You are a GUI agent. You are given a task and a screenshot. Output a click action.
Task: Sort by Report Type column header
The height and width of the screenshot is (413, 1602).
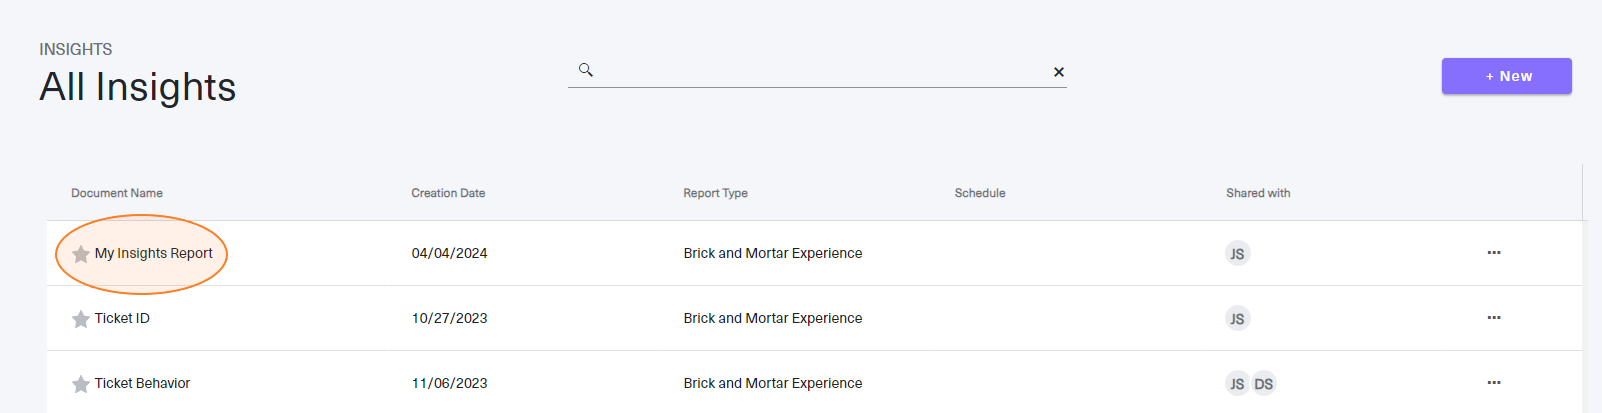(x=716, y=193)
